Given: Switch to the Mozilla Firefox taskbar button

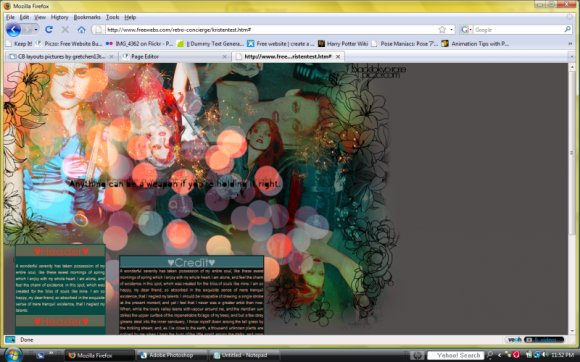Looking at the screenshot, I should (100, 355).
